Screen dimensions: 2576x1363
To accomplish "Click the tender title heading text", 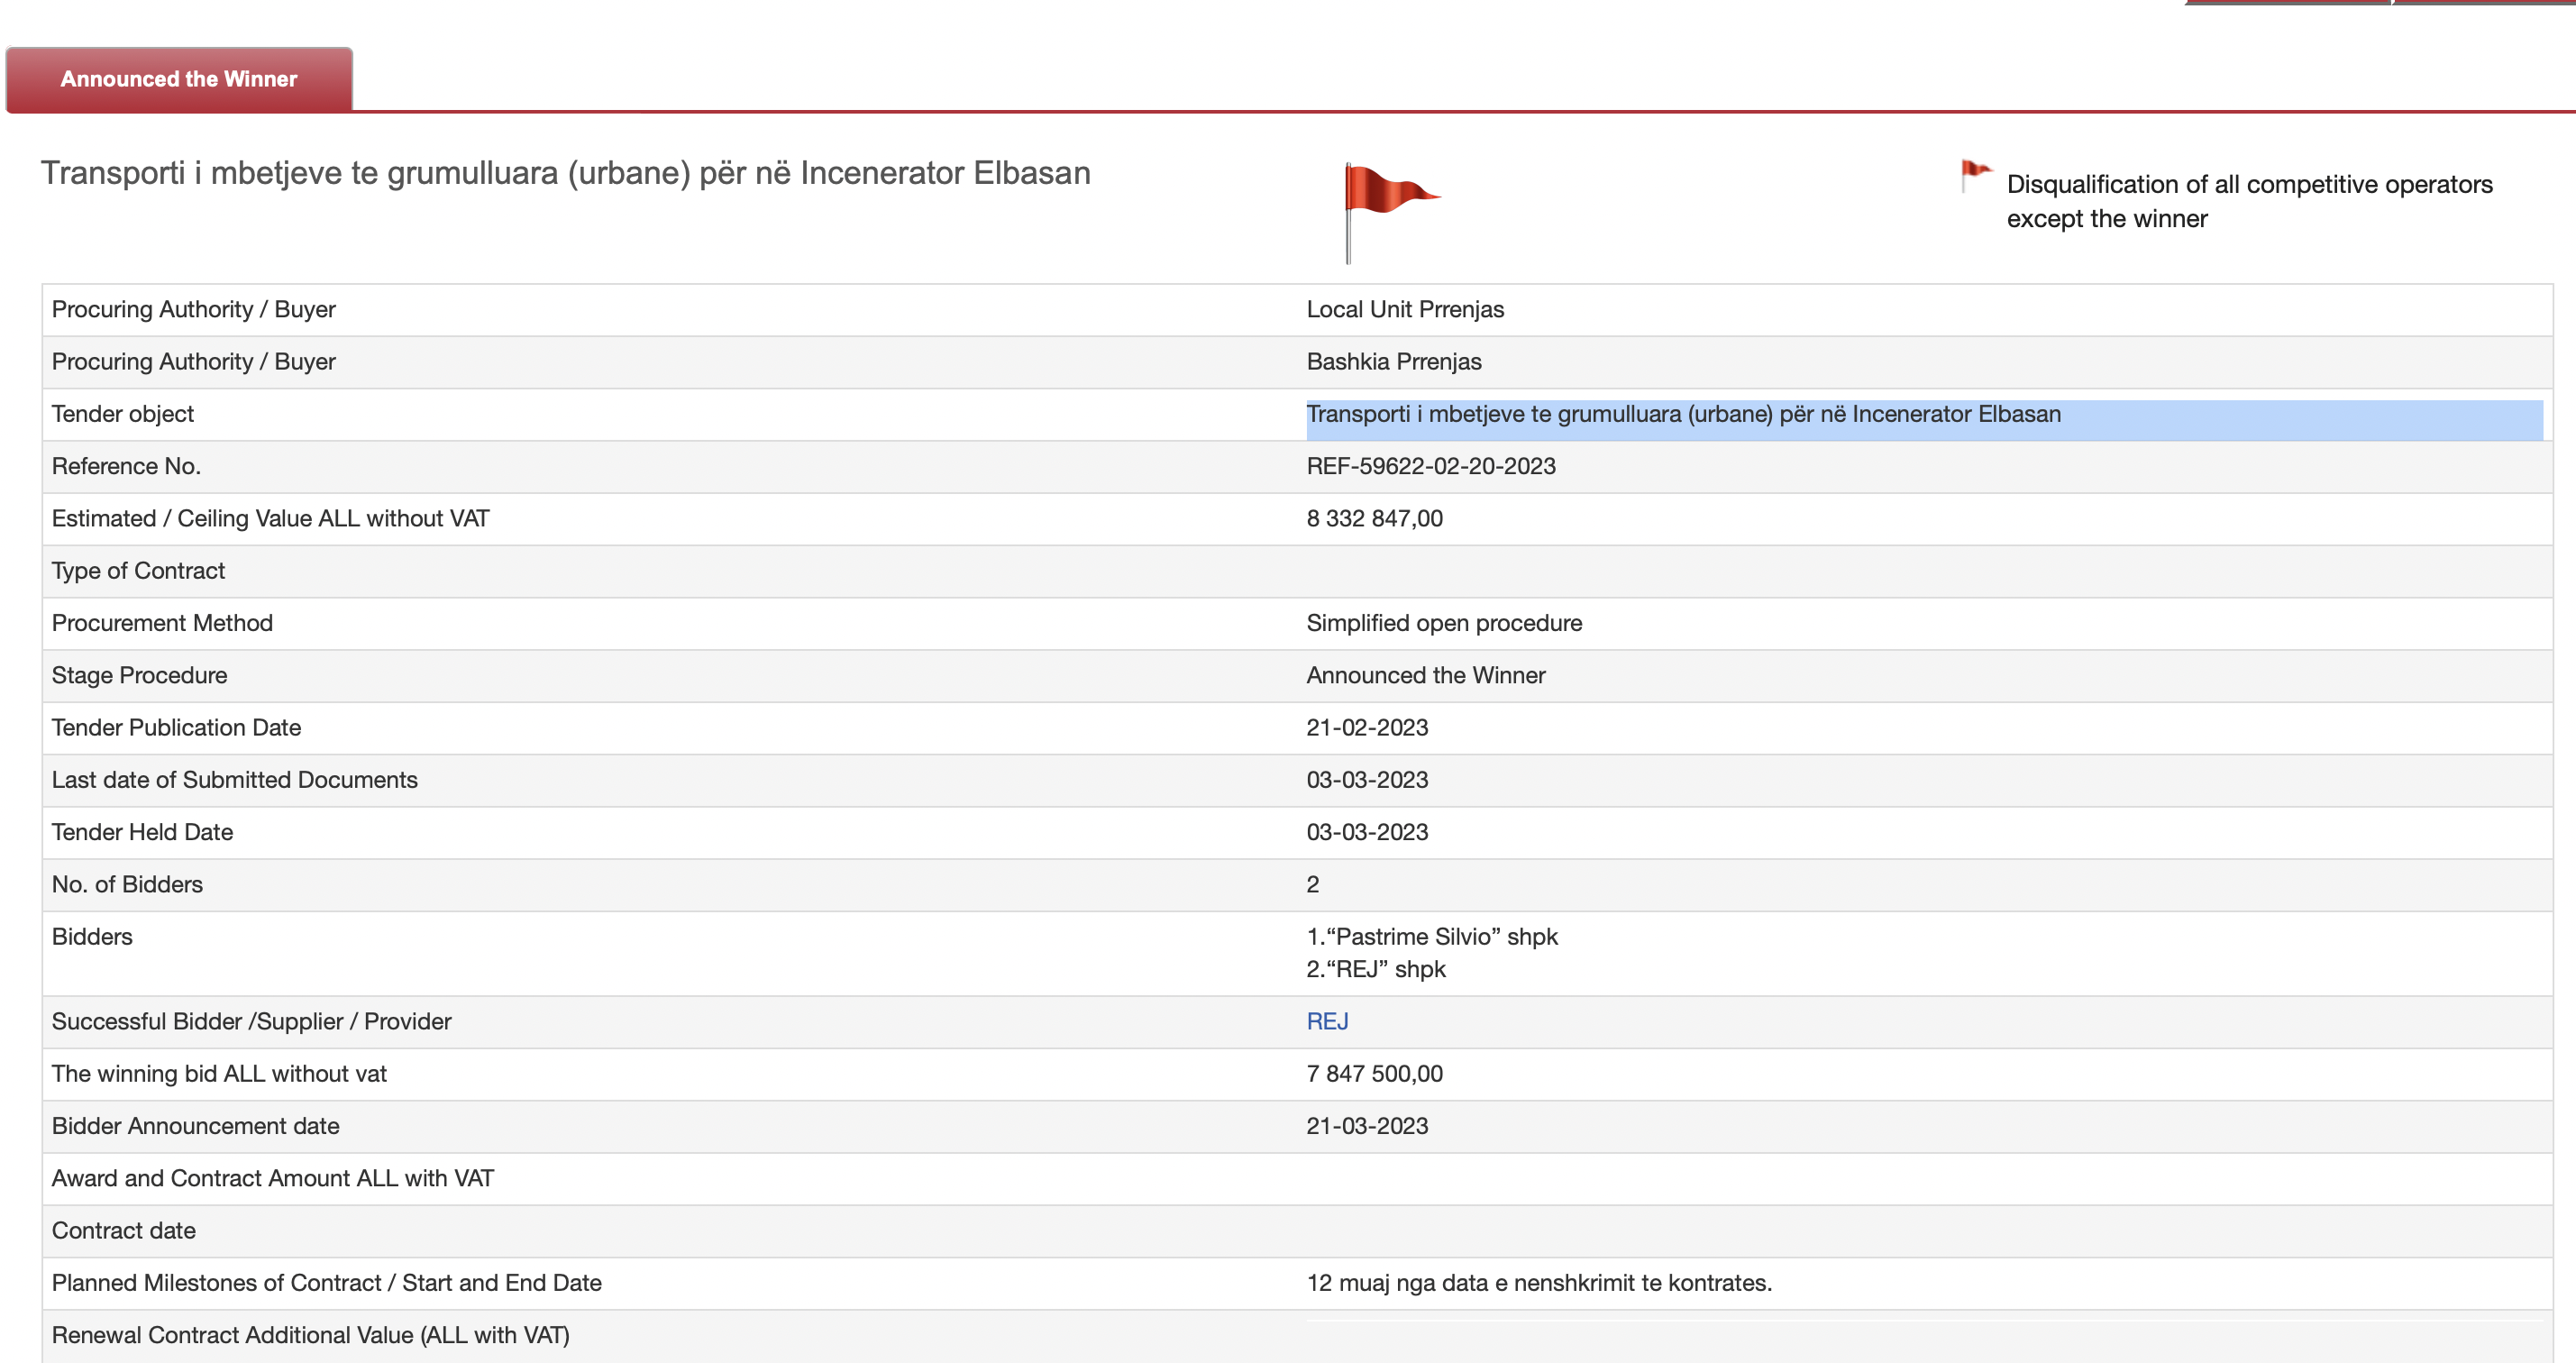I will point(565,173).
